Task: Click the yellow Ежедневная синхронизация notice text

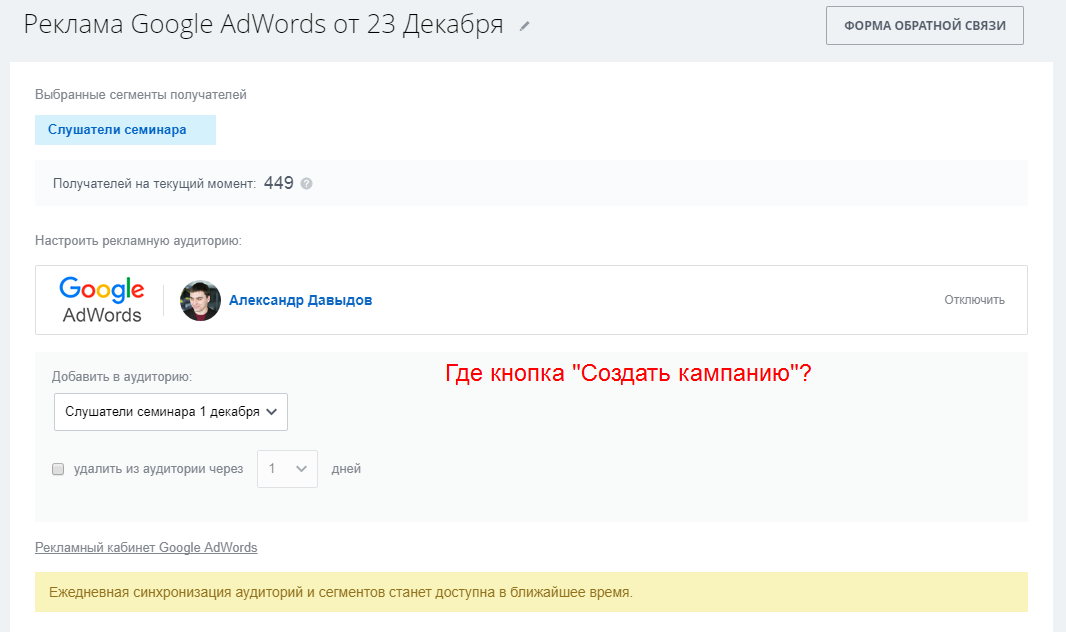Action: 341,593
